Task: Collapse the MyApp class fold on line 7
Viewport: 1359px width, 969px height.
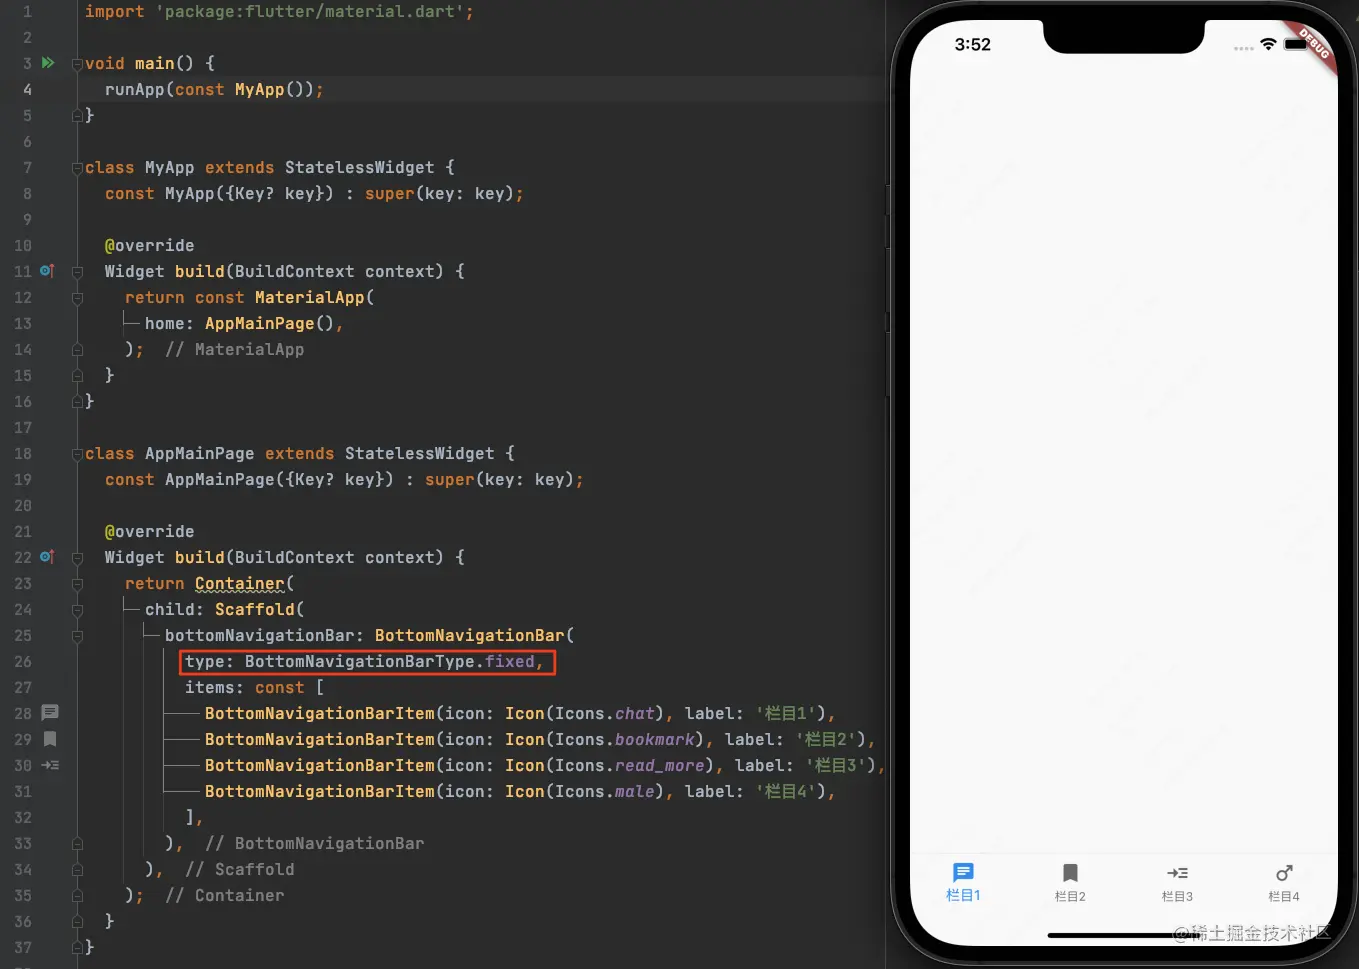Action: point(77,168)
